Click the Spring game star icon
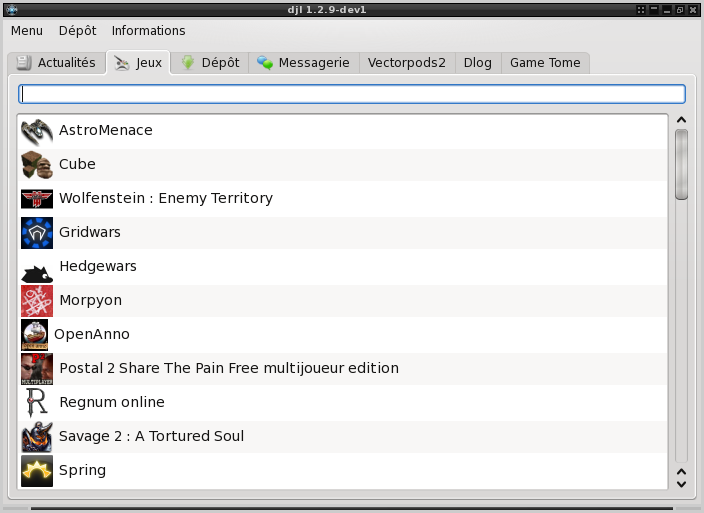Screen dimensions: 704x513 (37, 471)
